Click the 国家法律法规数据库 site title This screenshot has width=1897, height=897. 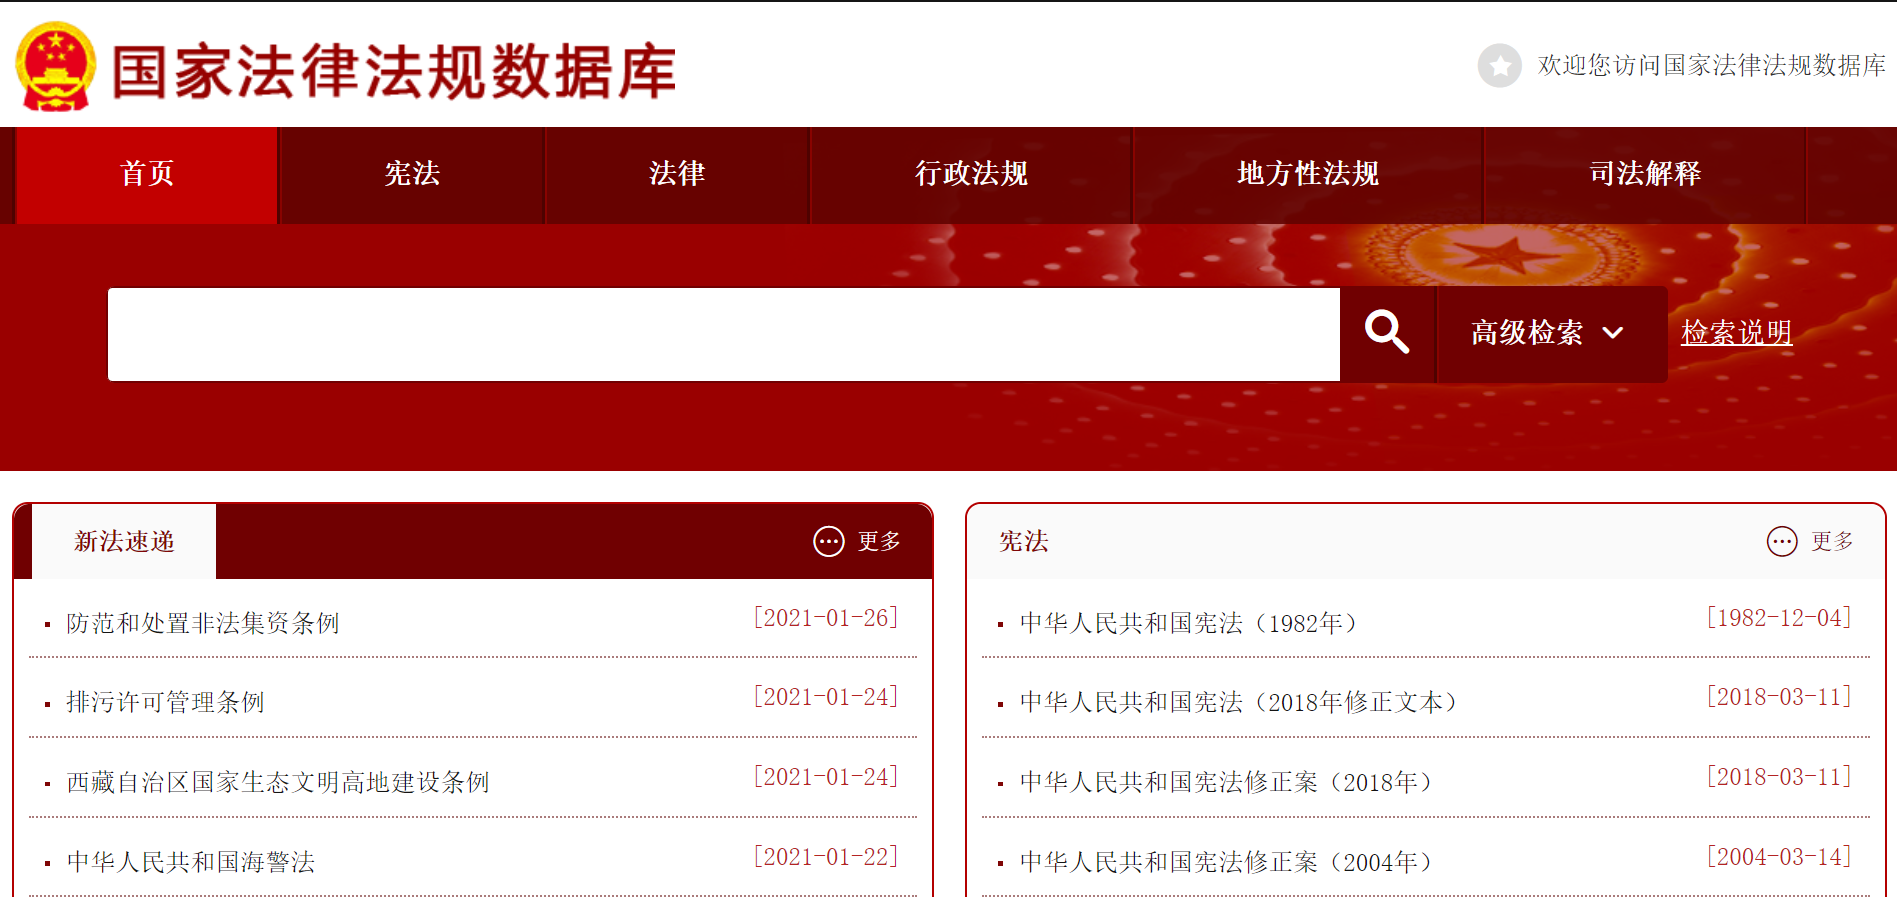(x=394, y=71)
